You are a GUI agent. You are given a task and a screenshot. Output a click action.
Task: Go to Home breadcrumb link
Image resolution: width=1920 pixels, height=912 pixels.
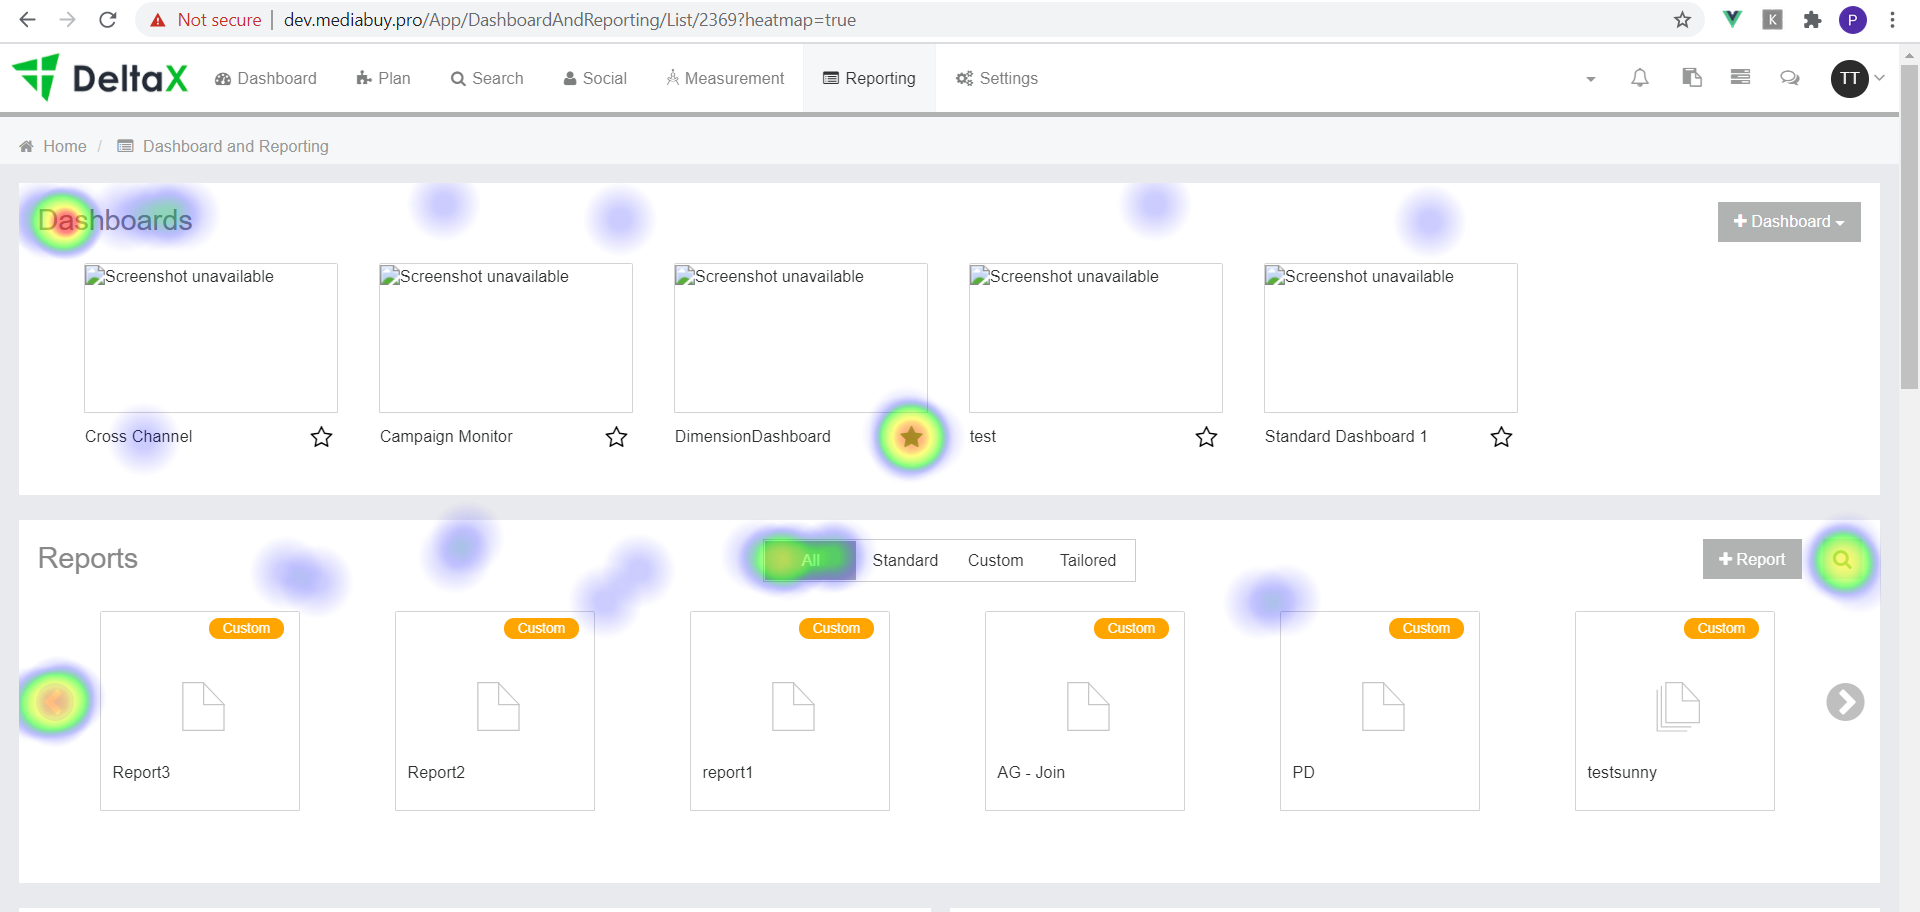[65, 146]
